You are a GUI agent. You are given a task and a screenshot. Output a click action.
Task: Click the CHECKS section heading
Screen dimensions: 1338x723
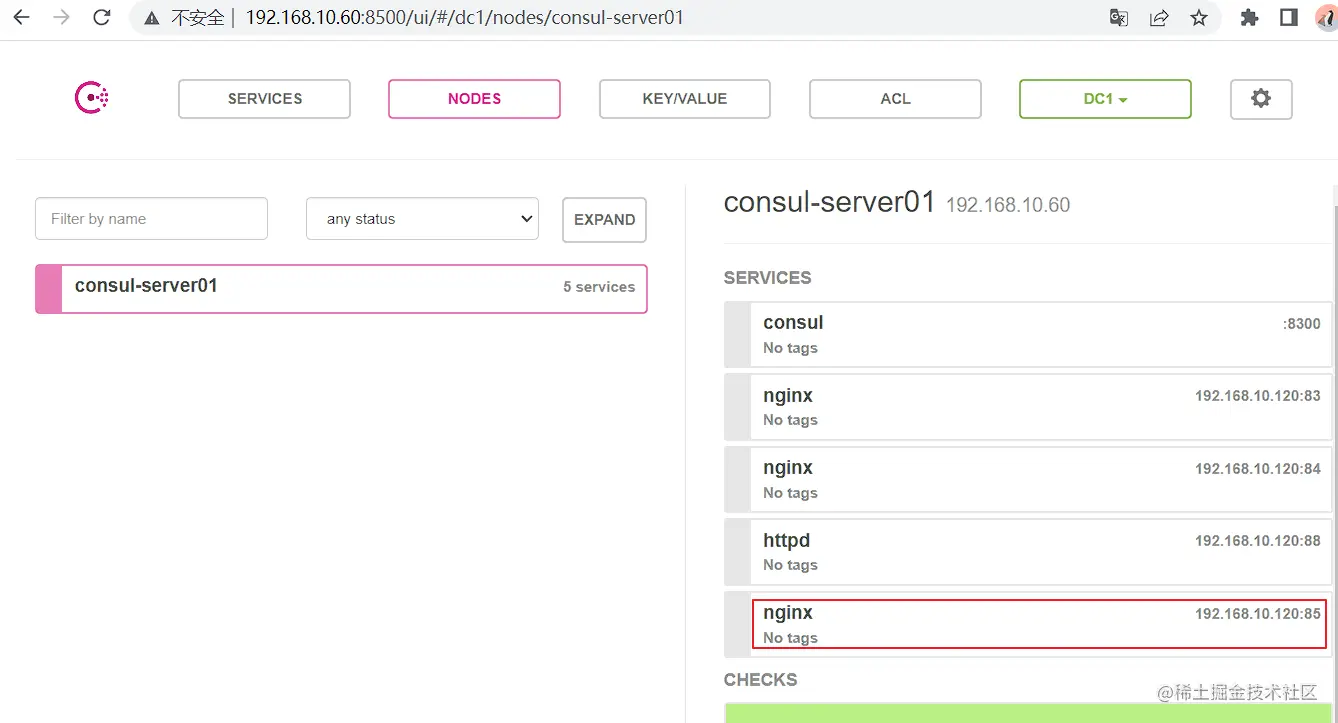tap(761, 680)
